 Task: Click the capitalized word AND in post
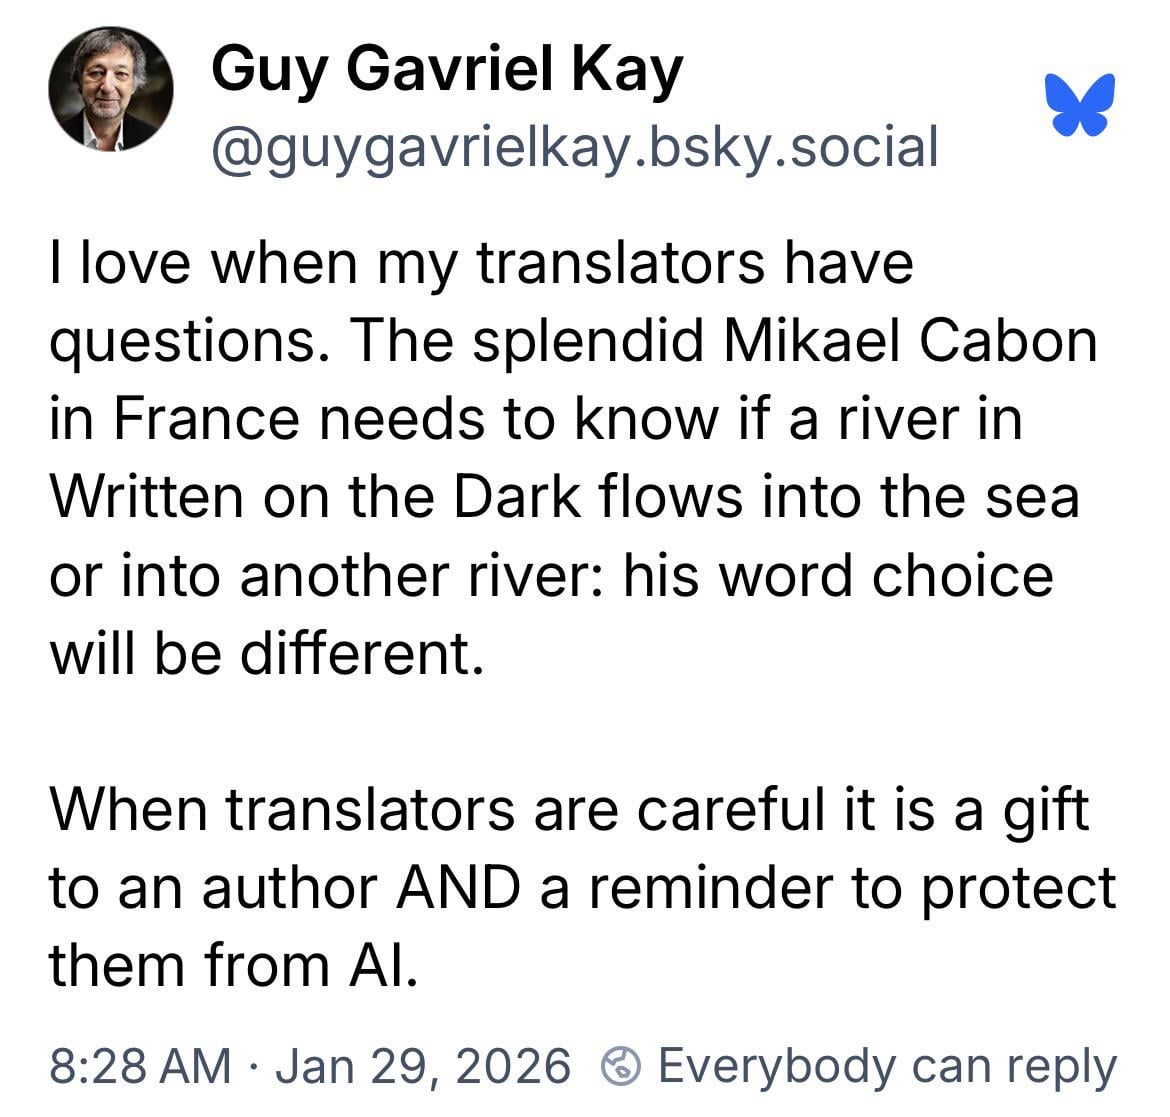coord(458,888)
